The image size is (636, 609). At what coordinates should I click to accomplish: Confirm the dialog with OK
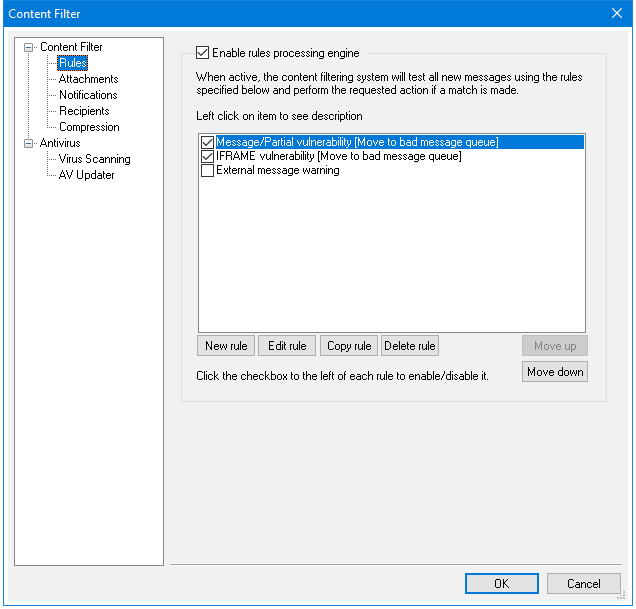[501, 584]
